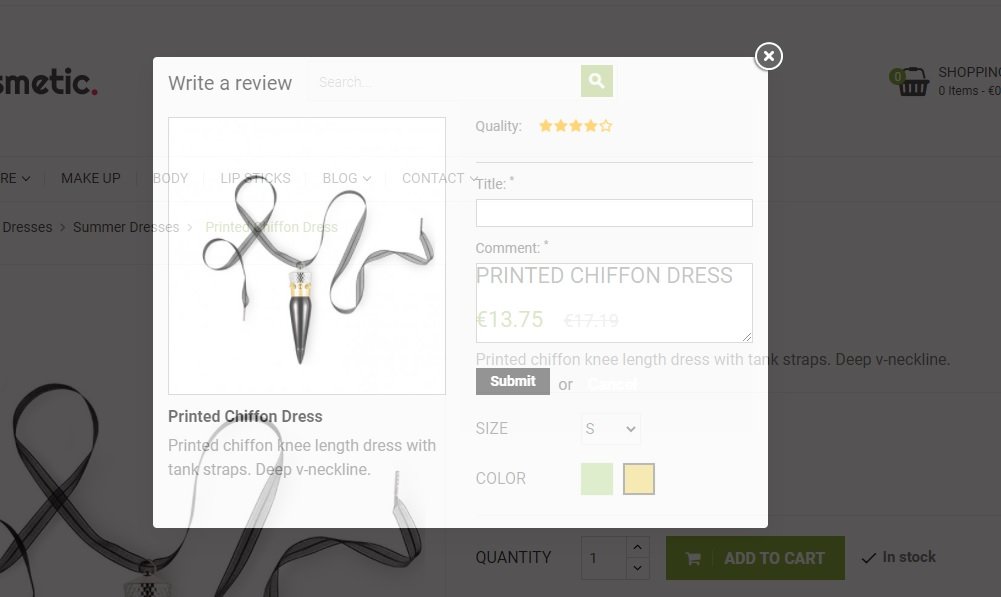1001x597 pixels.
Task: Expand the CONTACT menu
Action: click(x=439, y=178)
